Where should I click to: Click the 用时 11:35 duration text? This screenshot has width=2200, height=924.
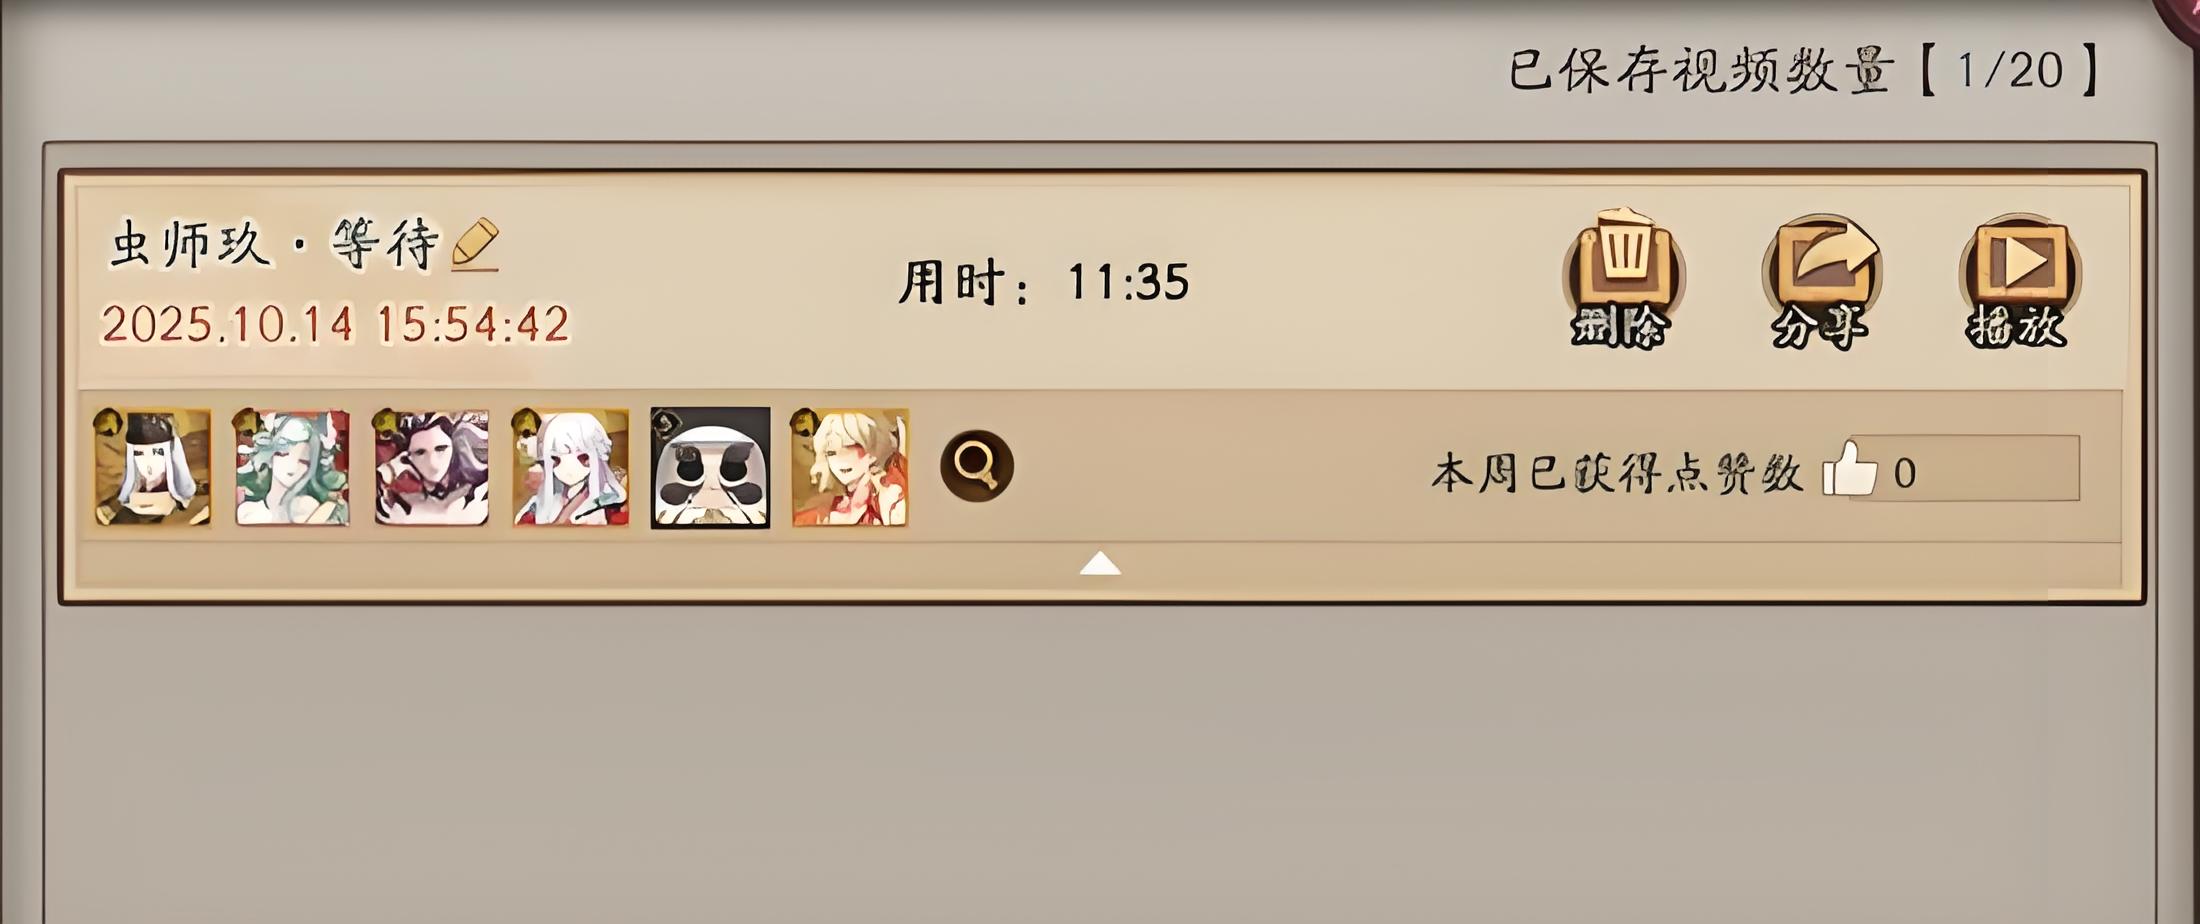click(x=1043, y=282)
